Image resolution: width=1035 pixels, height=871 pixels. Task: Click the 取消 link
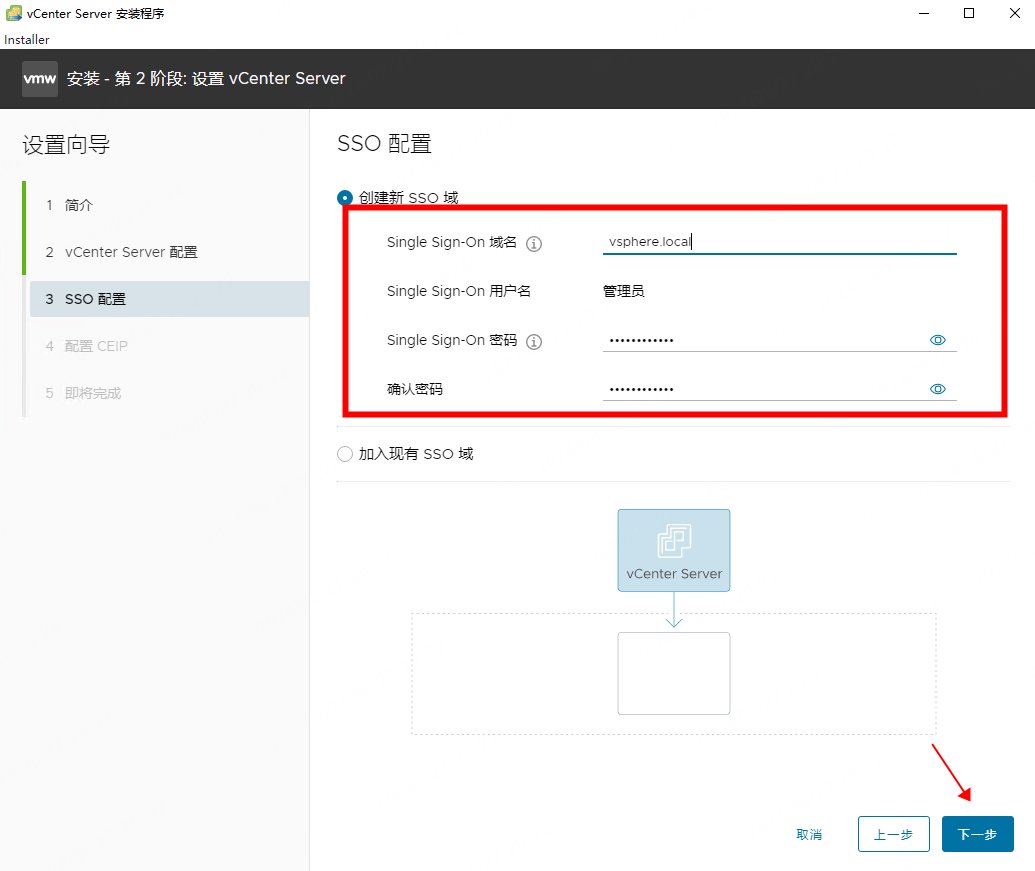(809, 835)
